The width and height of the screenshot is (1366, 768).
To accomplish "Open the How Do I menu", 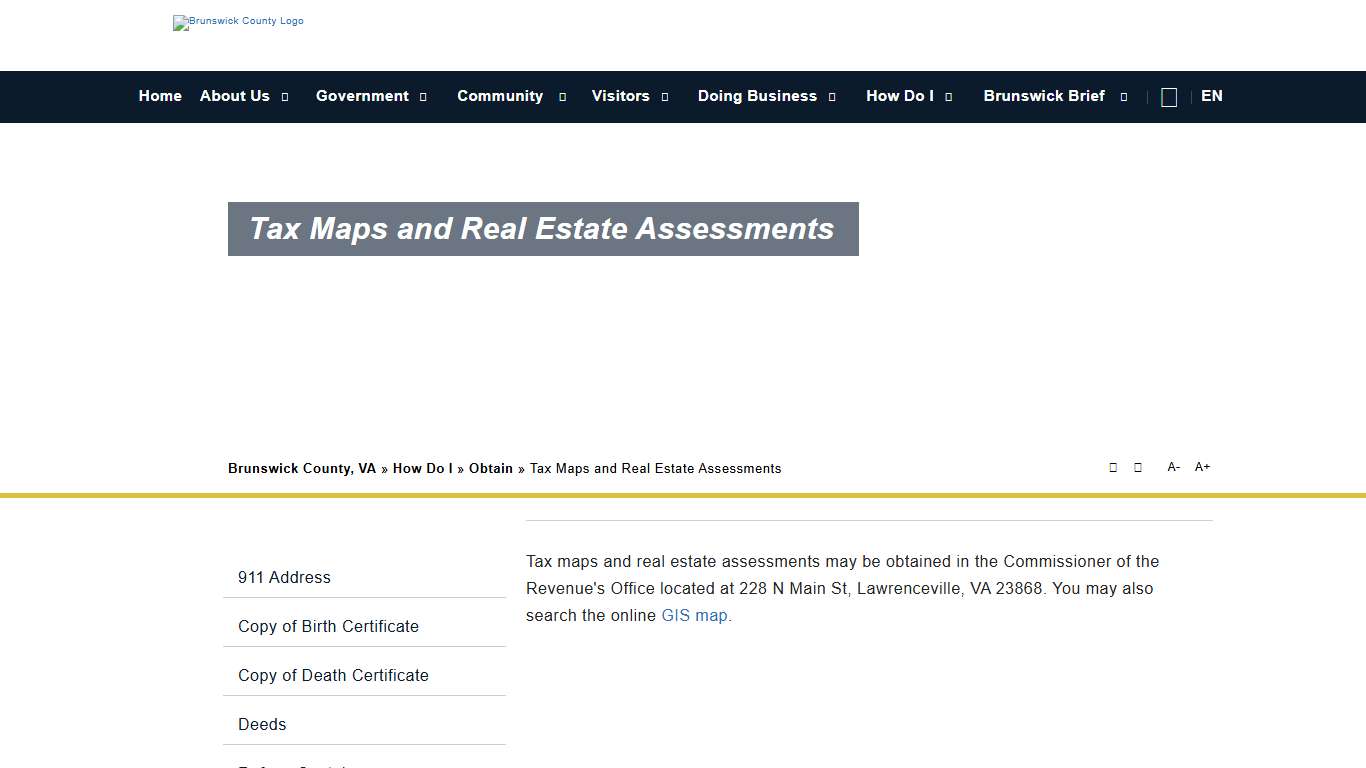I will coord(900,96).
